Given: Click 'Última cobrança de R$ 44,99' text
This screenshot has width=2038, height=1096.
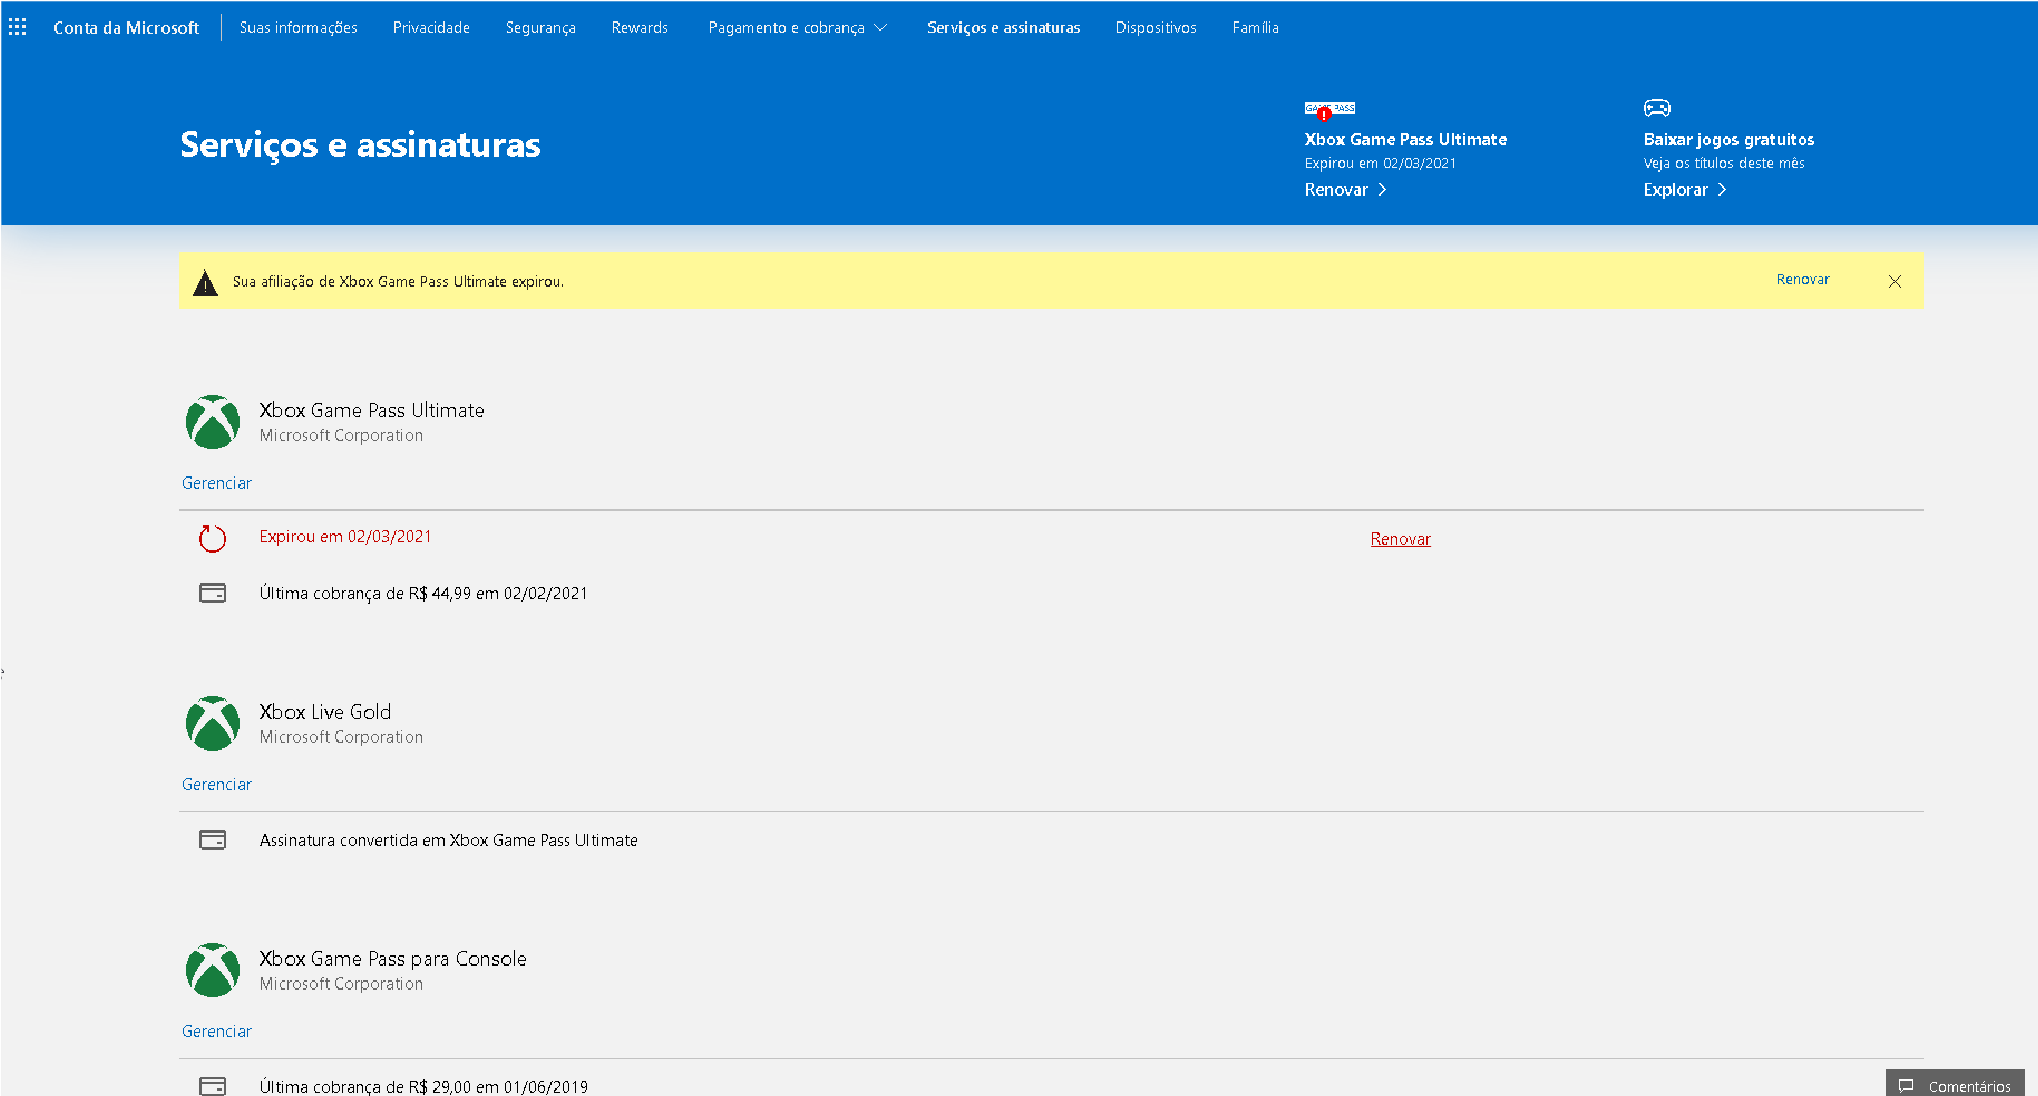Looking at the screenshot, I should [x=423, y=593].
